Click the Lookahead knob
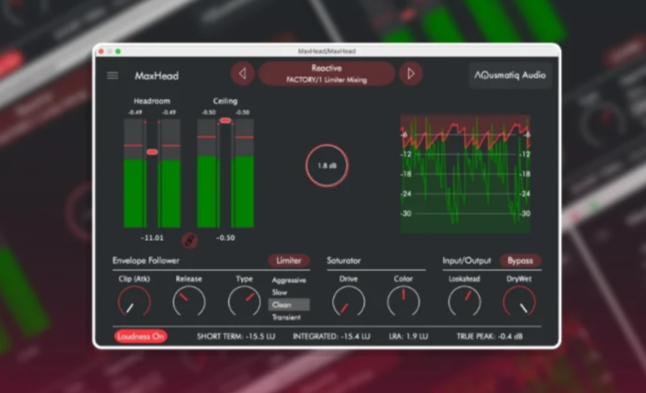The image size is (646, 393). coord(464,301)
